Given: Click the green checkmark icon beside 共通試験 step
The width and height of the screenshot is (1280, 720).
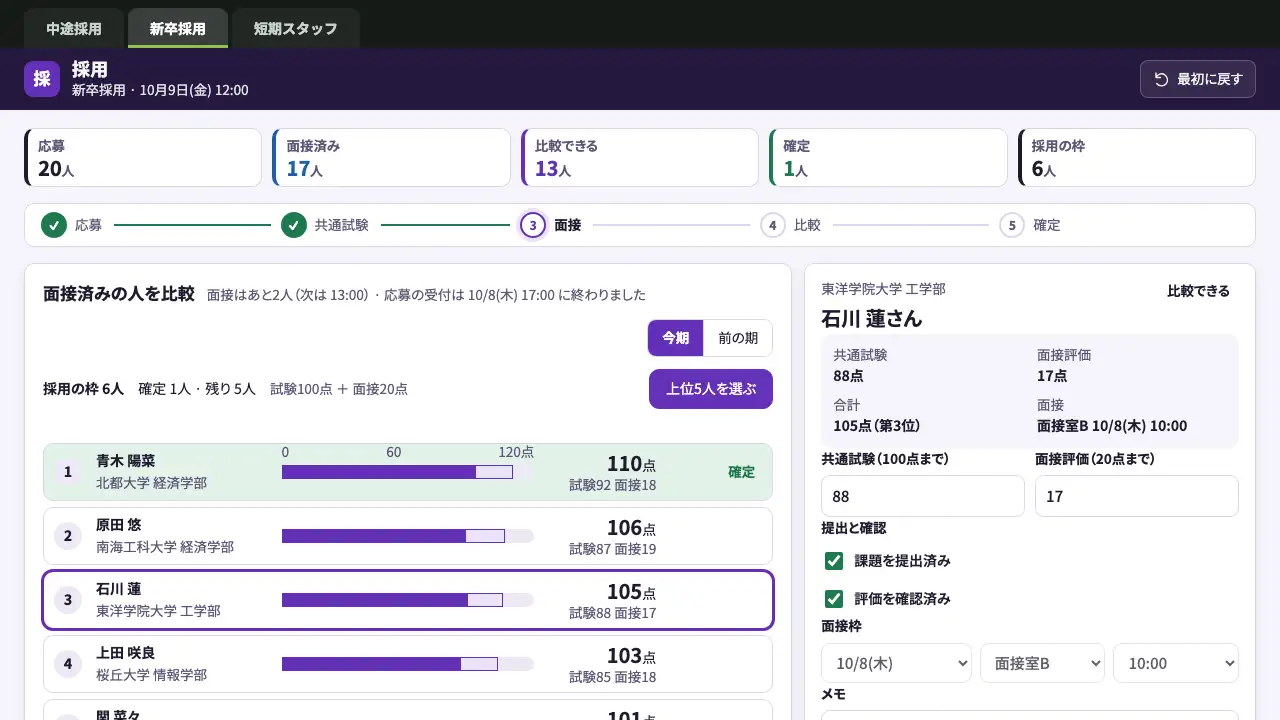Looking at the screenshot, I should tap(294, 225).
